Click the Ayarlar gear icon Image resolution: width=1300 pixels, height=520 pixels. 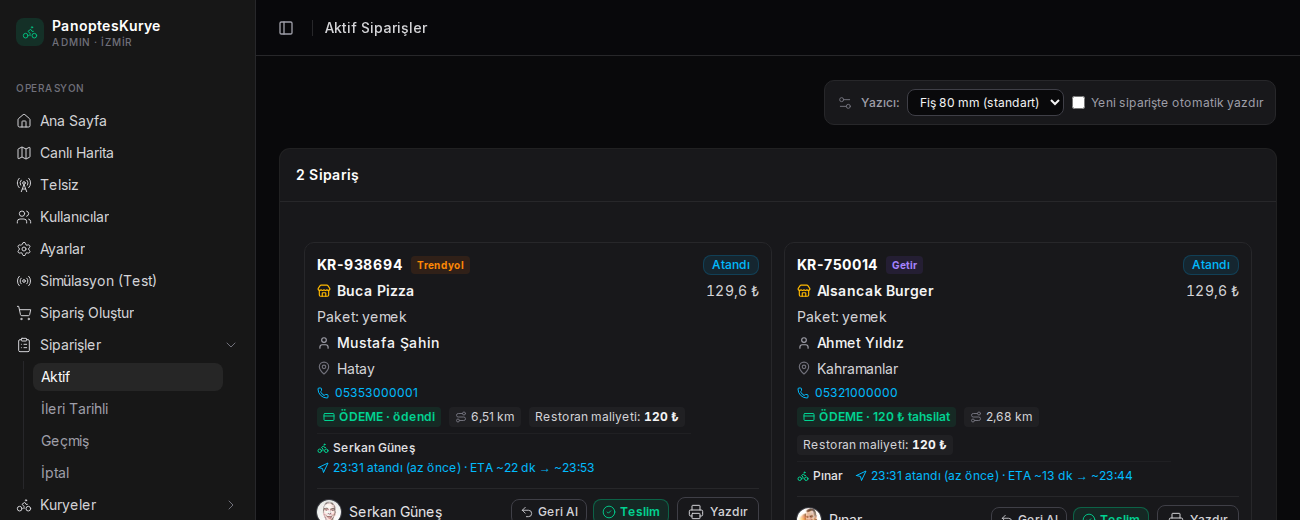coord(24,249)
